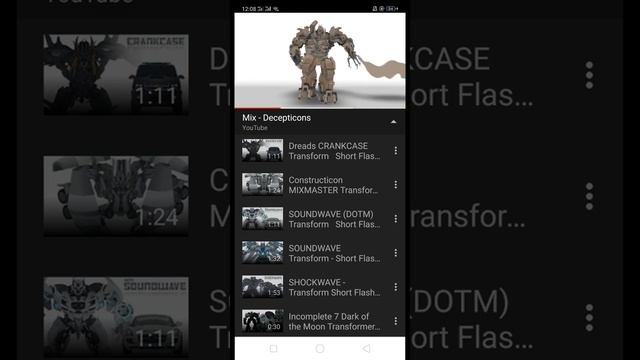Play Incomplete 7 Dark of the Moon thumbnail
This screenshot has height=360, width=640.
(262, 321)
